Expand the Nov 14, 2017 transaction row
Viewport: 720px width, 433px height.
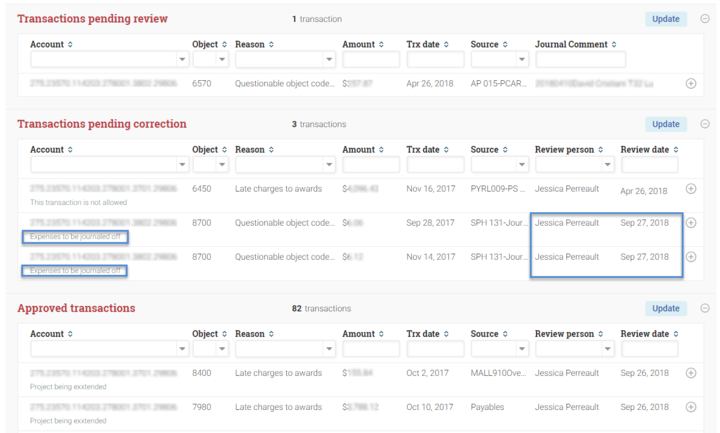pos(691,257)
